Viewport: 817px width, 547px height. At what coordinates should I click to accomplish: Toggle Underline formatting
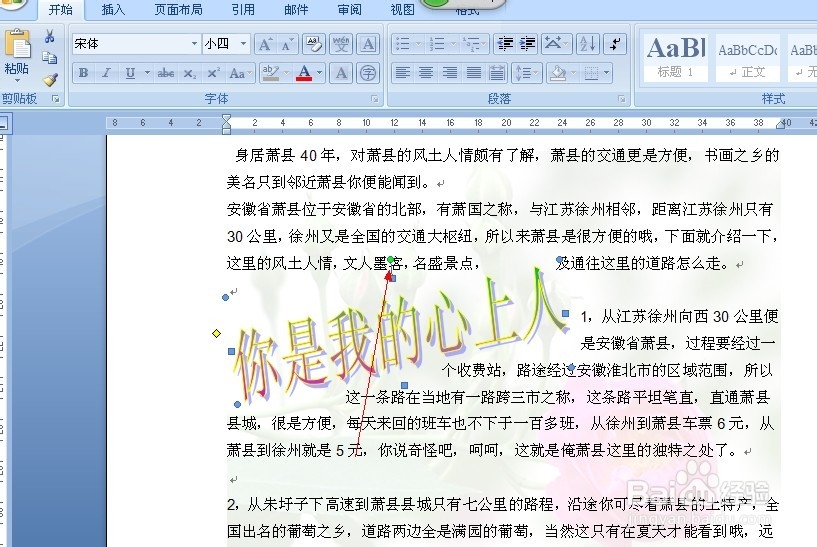(130, 73)
